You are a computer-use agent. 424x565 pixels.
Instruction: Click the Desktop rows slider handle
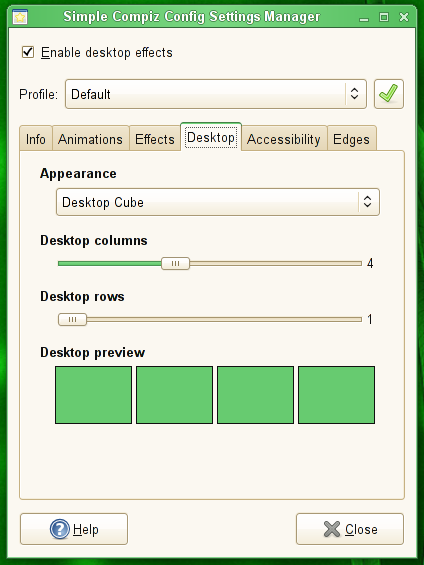(72, 319)
